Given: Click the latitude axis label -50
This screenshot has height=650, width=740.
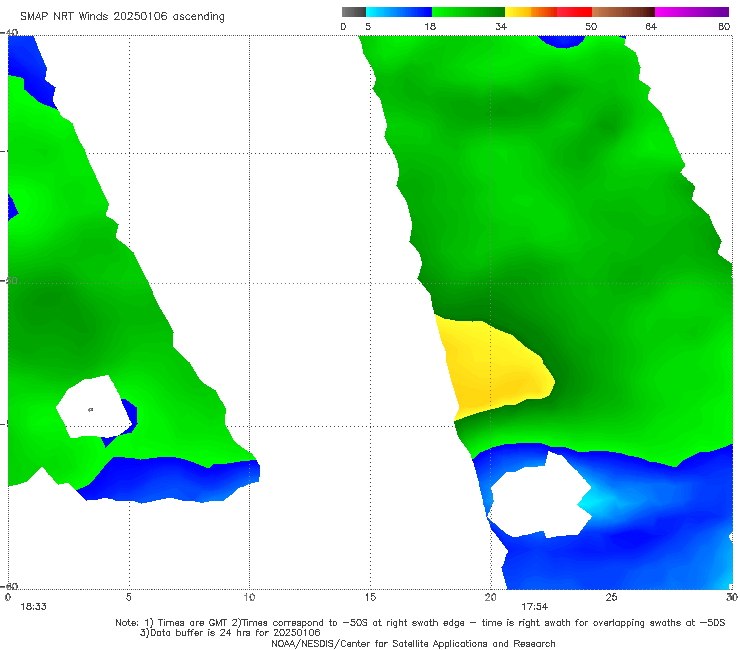Looking at the screenshot, I should coord(10,281).
